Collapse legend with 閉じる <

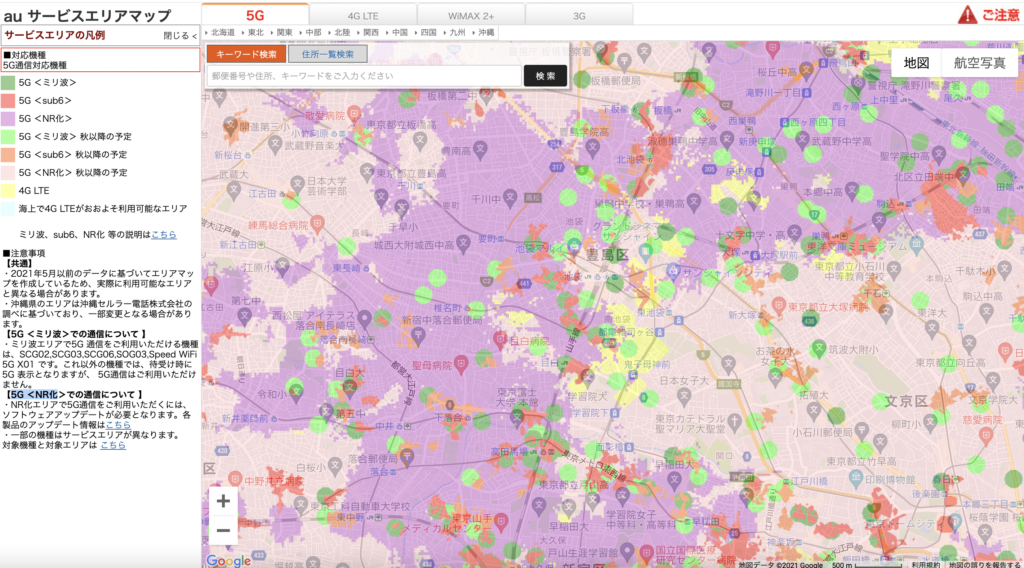180,36
